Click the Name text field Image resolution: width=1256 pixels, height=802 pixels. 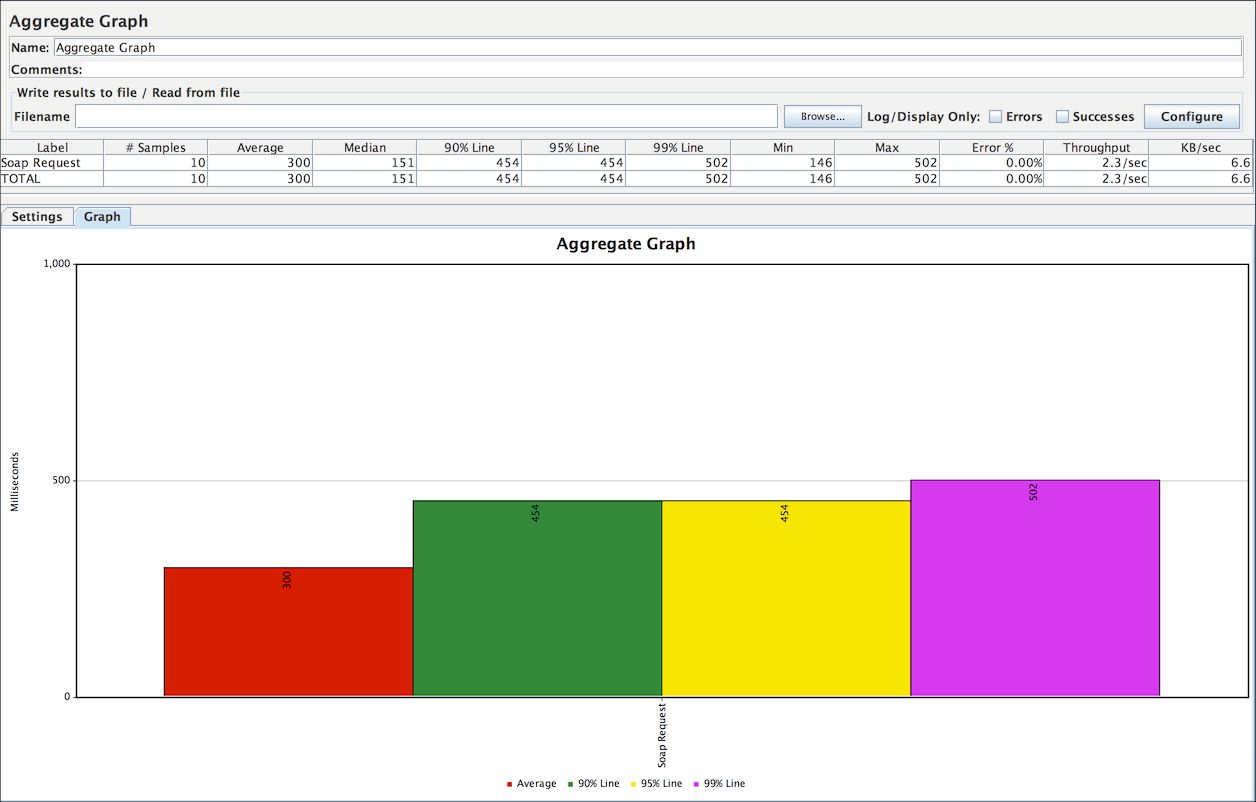pyautogui.click(x=647, y=47)
